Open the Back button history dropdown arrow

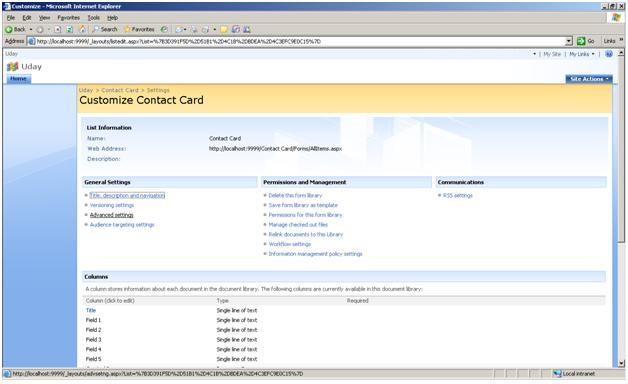[31, 29]
